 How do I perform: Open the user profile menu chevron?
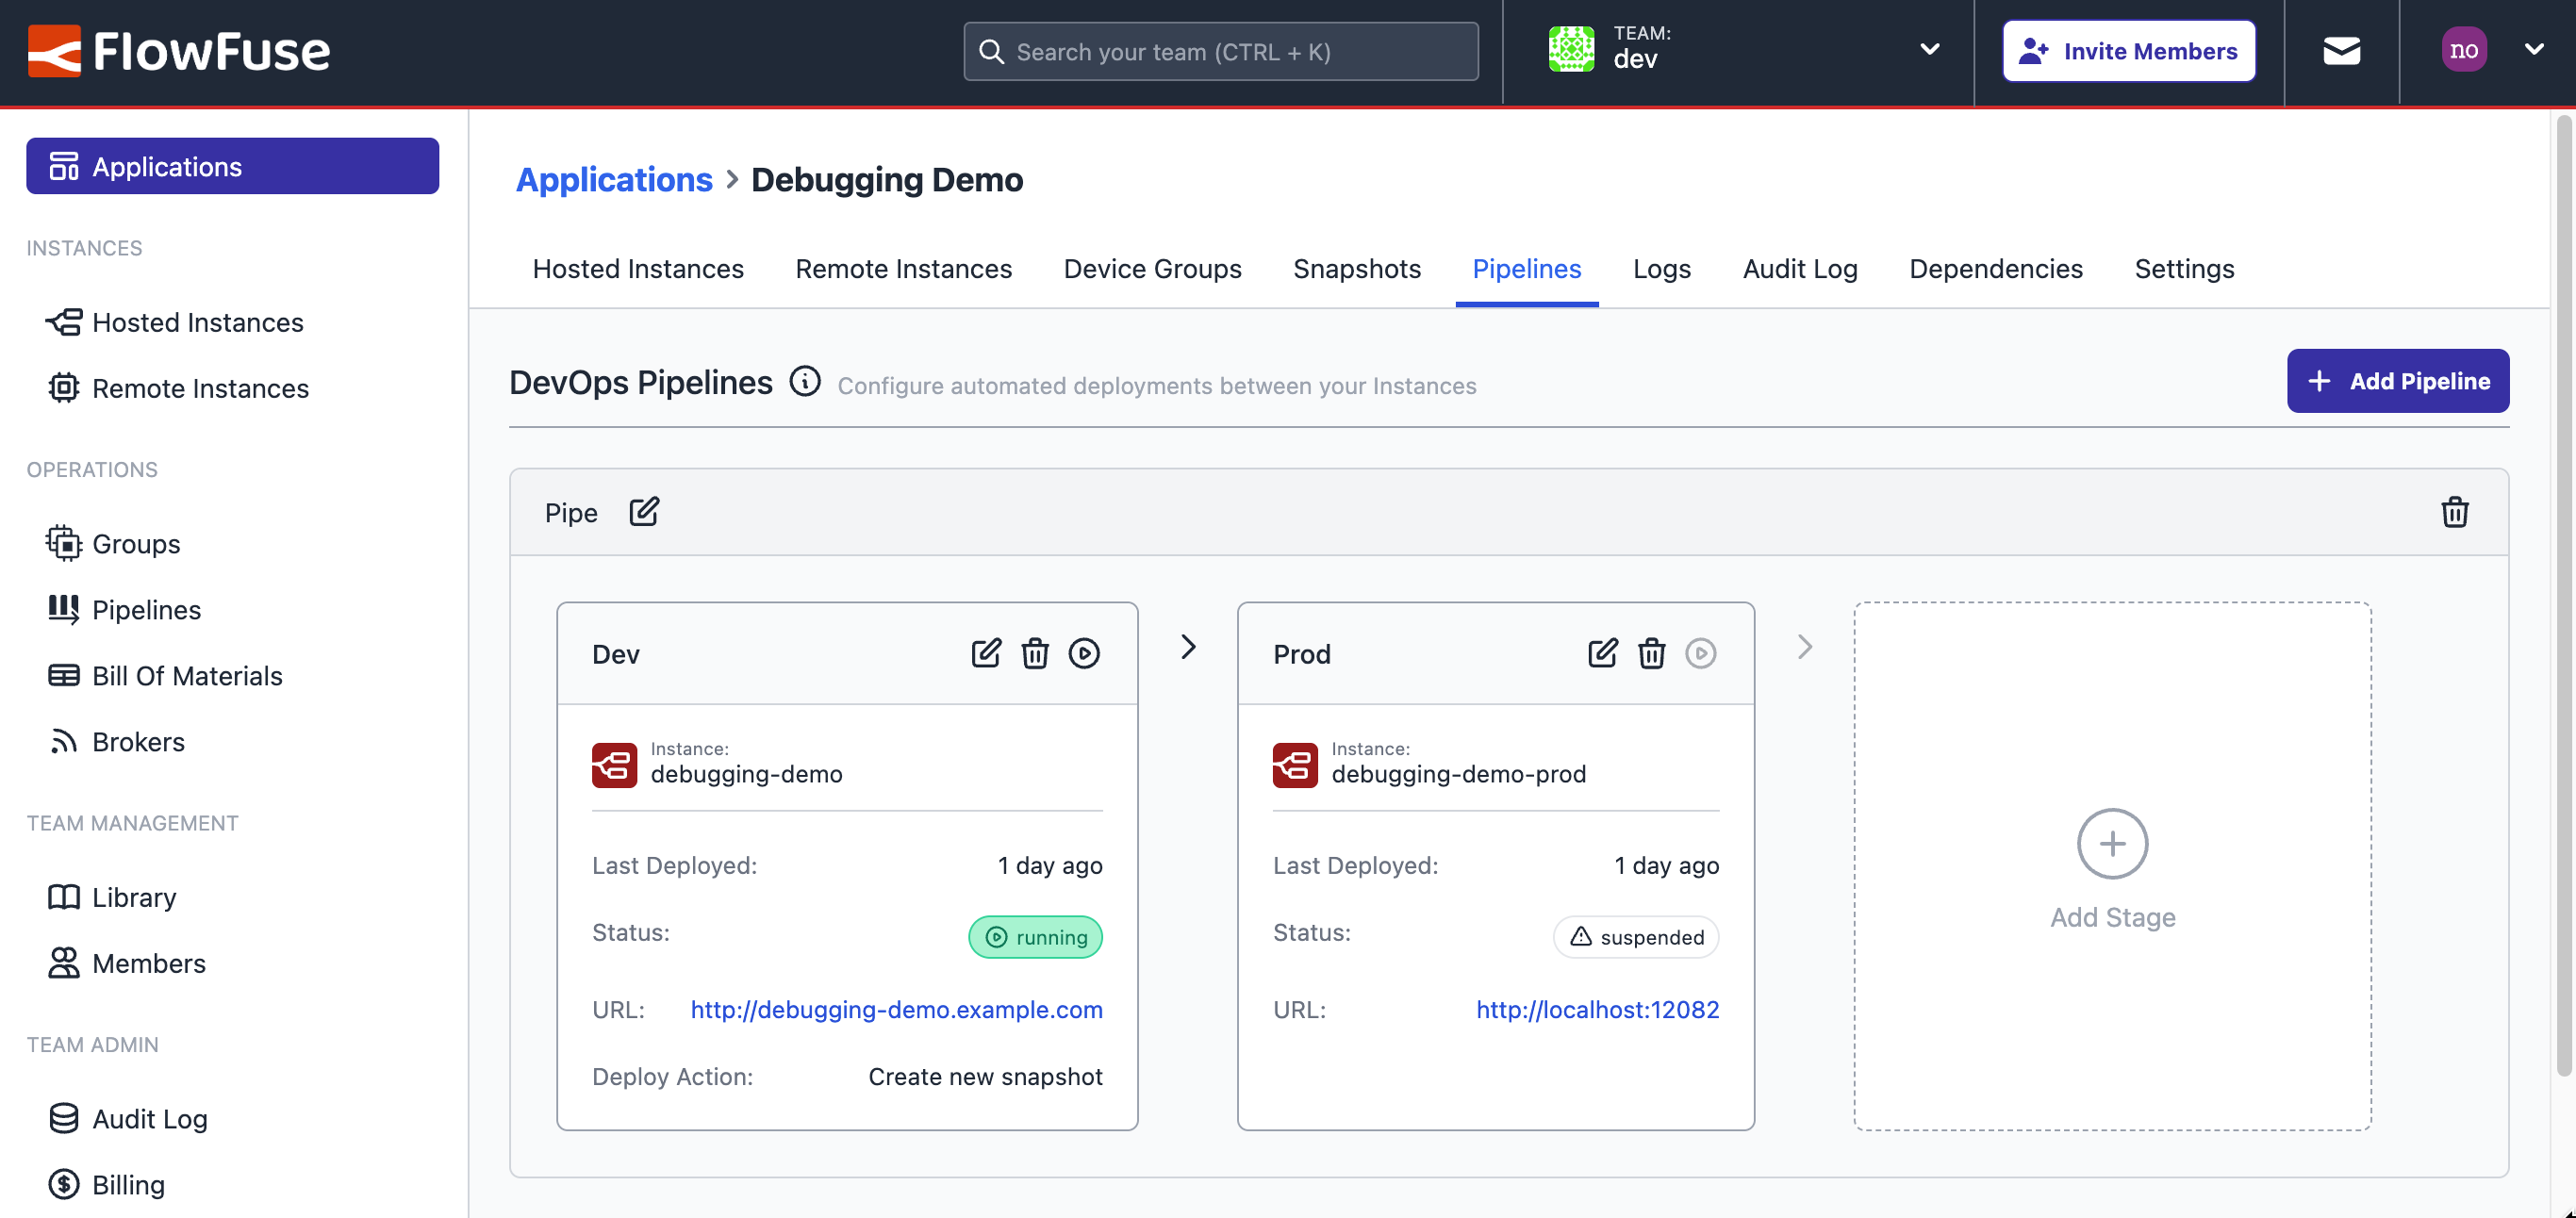point(2534,50)
